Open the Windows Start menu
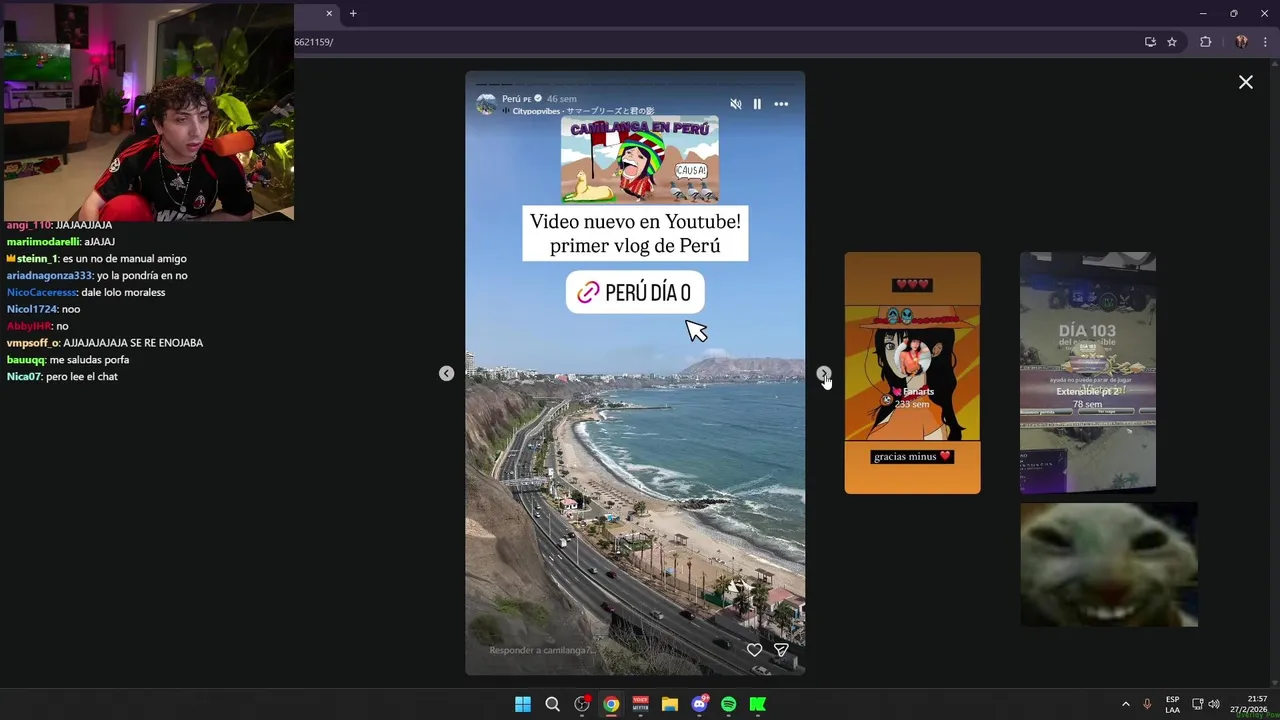The height and width of the screenshot is (720, 1280). 523,704
